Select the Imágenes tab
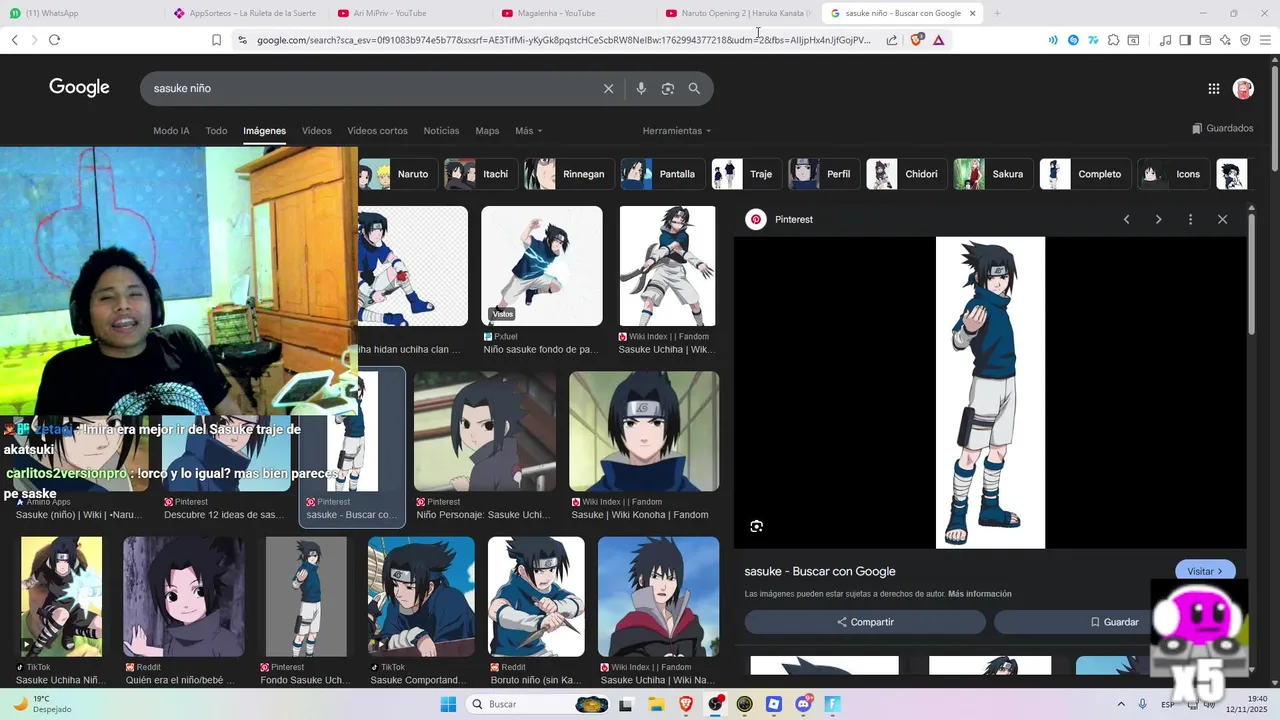This screenshot has width=1280, height=720. tap(264, 131)
